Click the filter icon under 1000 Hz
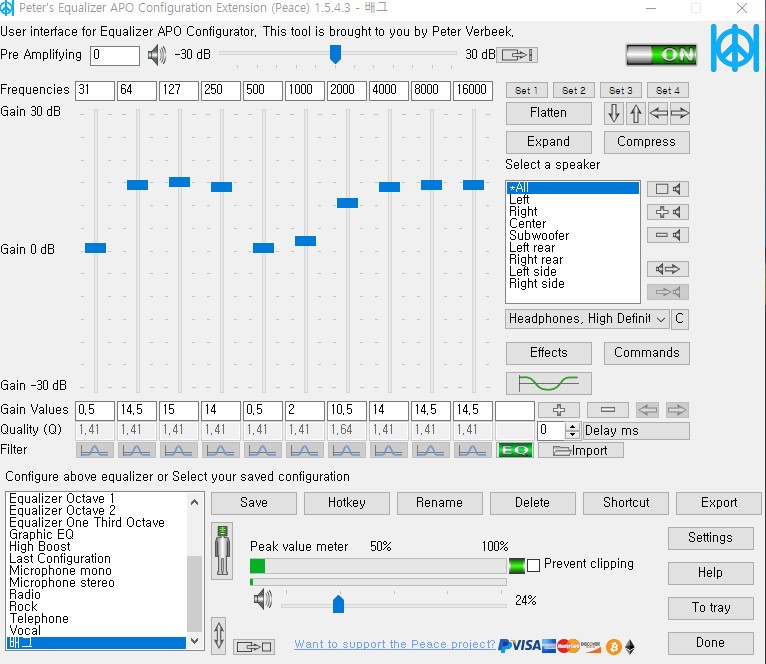Image resolution: width=766 pixels, height=664 pixels. [x=305, y=450]
